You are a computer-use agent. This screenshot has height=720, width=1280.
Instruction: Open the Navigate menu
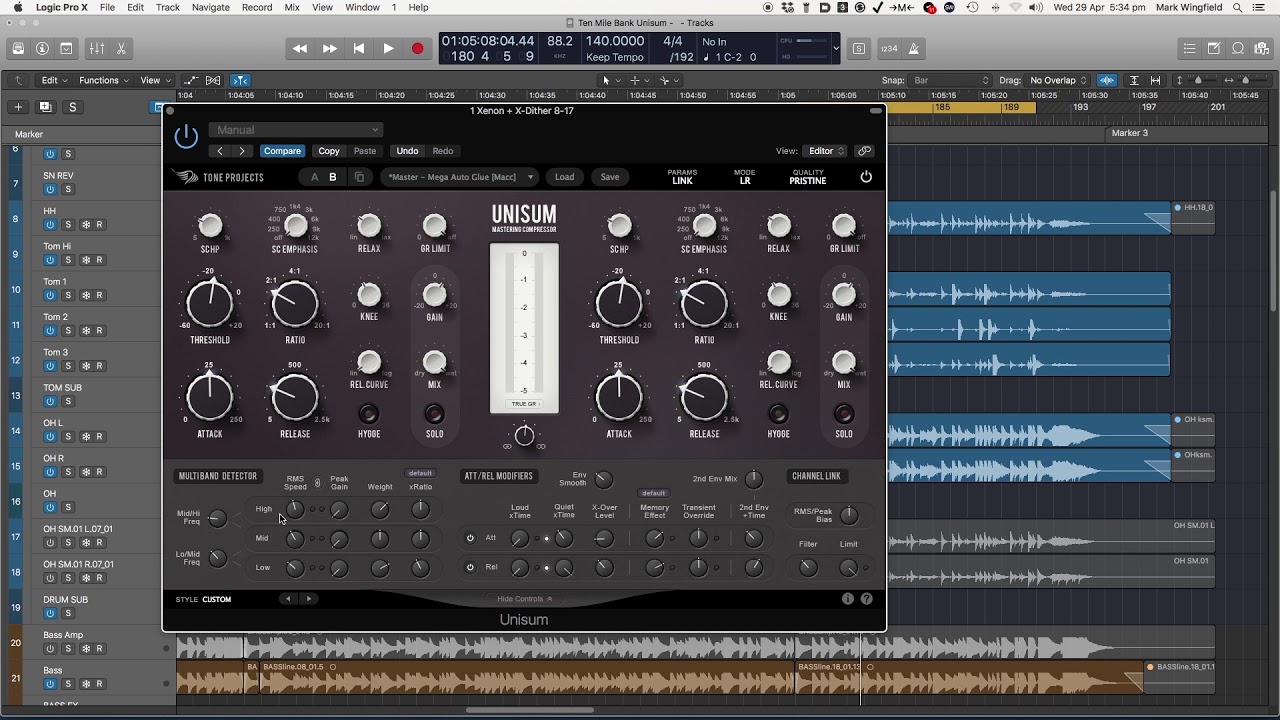tap(210, 7)
